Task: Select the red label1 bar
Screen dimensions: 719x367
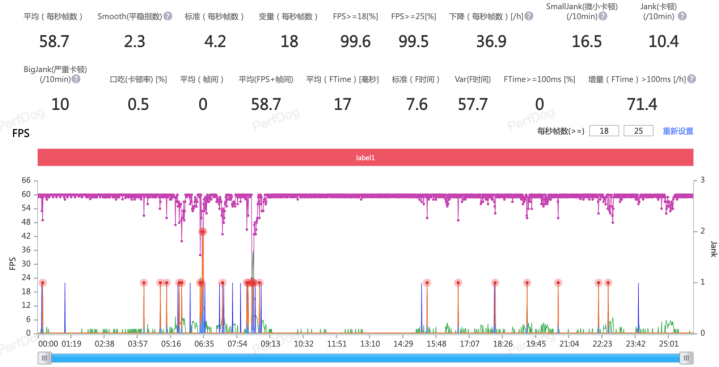Action: [365, 157]
